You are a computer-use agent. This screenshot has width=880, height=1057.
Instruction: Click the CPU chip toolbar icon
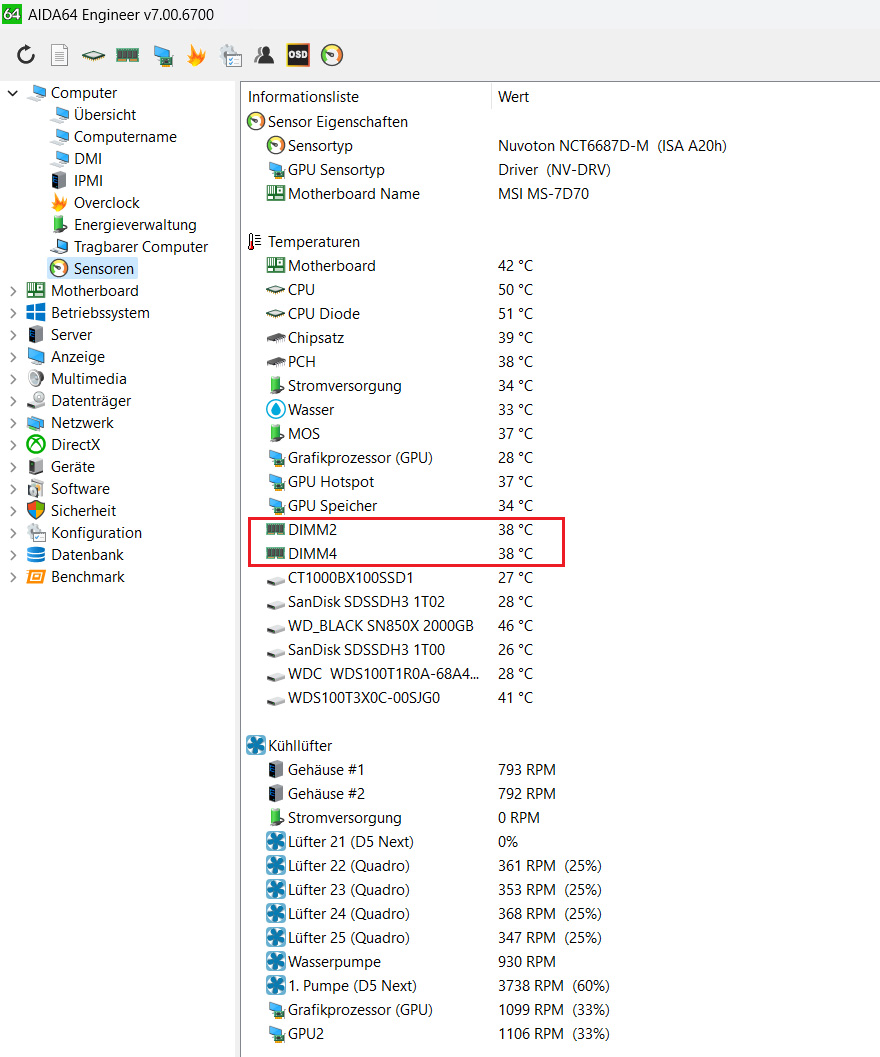coord(93,55)
